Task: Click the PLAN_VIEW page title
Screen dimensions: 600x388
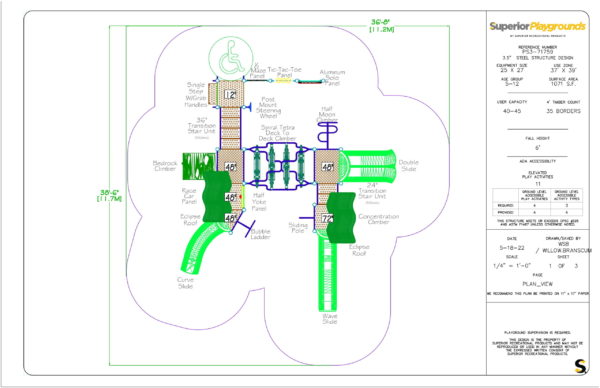Action: 537,284
